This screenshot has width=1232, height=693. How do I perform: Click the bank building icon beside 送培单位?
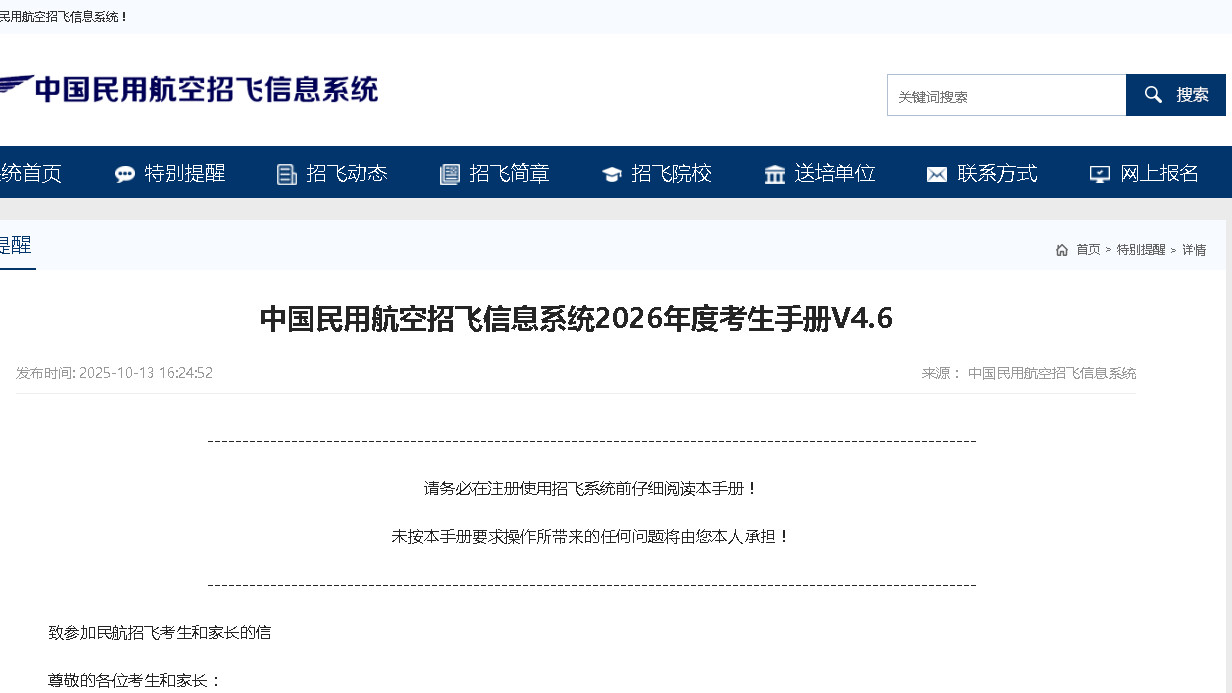pos(775,173)
